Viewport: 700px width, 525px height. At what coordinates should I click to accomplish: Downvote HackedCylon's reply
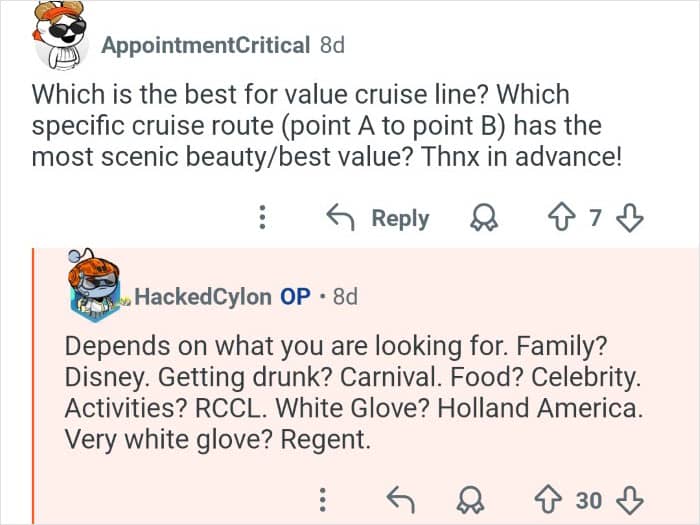pos(631,499)
